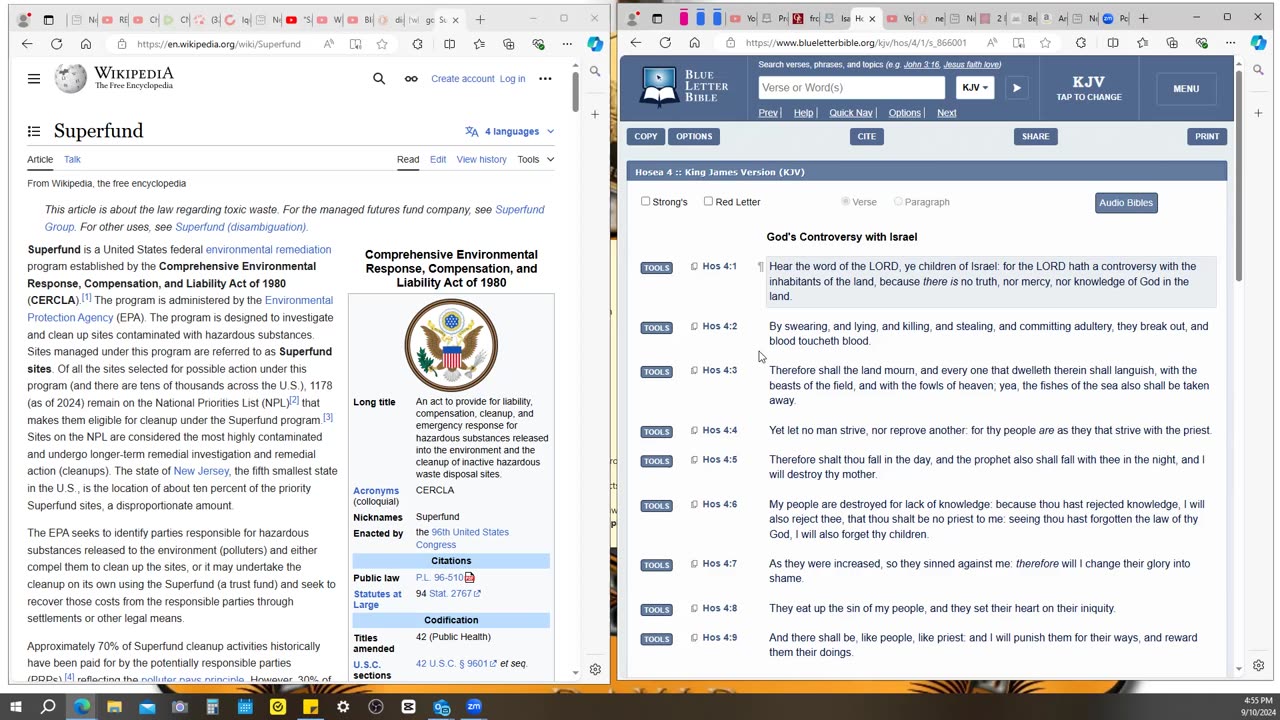This screenshot has height=720, width=1280.
Task: Open Sticky Notes from the taskbar
Action: click(310, 707)
